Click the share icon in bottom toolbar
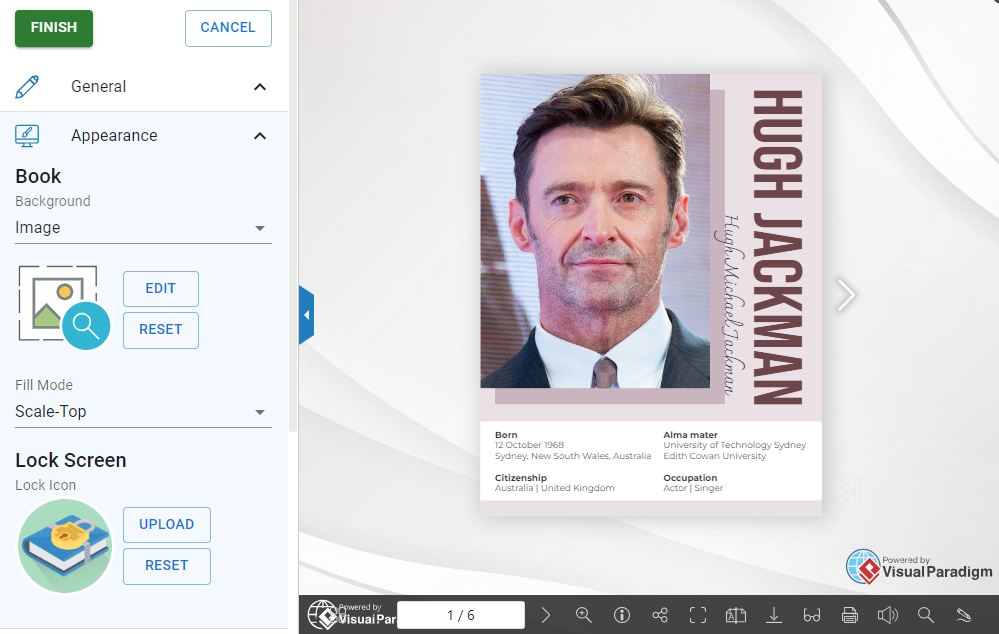Image resolution: width=999 pixels, height=634 pixels. click(x=660, y=615)
